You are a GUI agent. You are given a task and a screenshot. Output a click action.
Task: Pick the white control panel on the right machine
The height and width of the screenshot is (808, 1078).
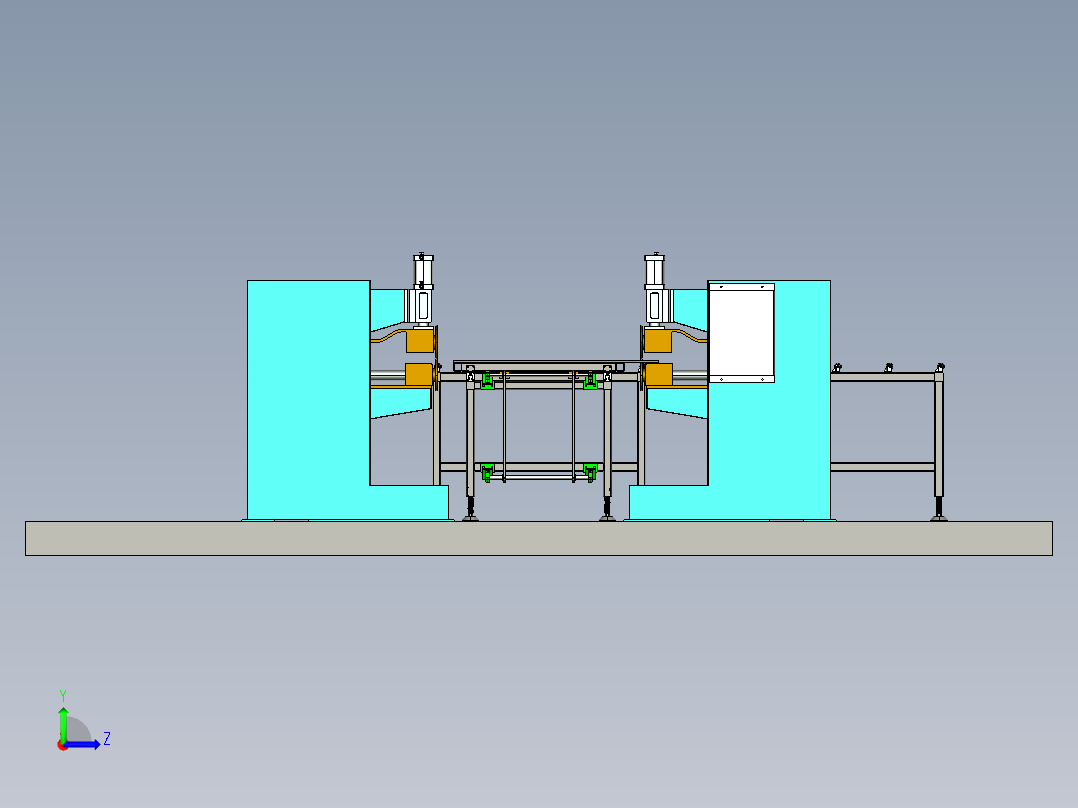tap(741, 333)
